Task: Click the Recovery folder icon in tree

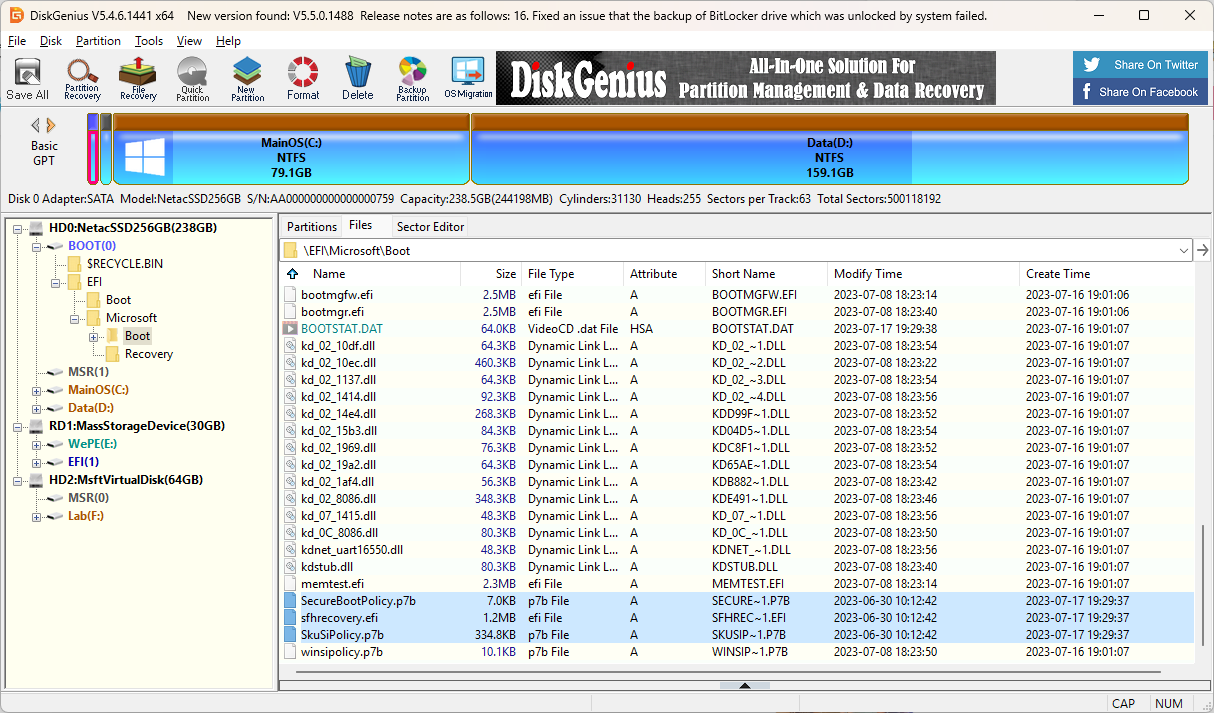Action: coord(112,354)
